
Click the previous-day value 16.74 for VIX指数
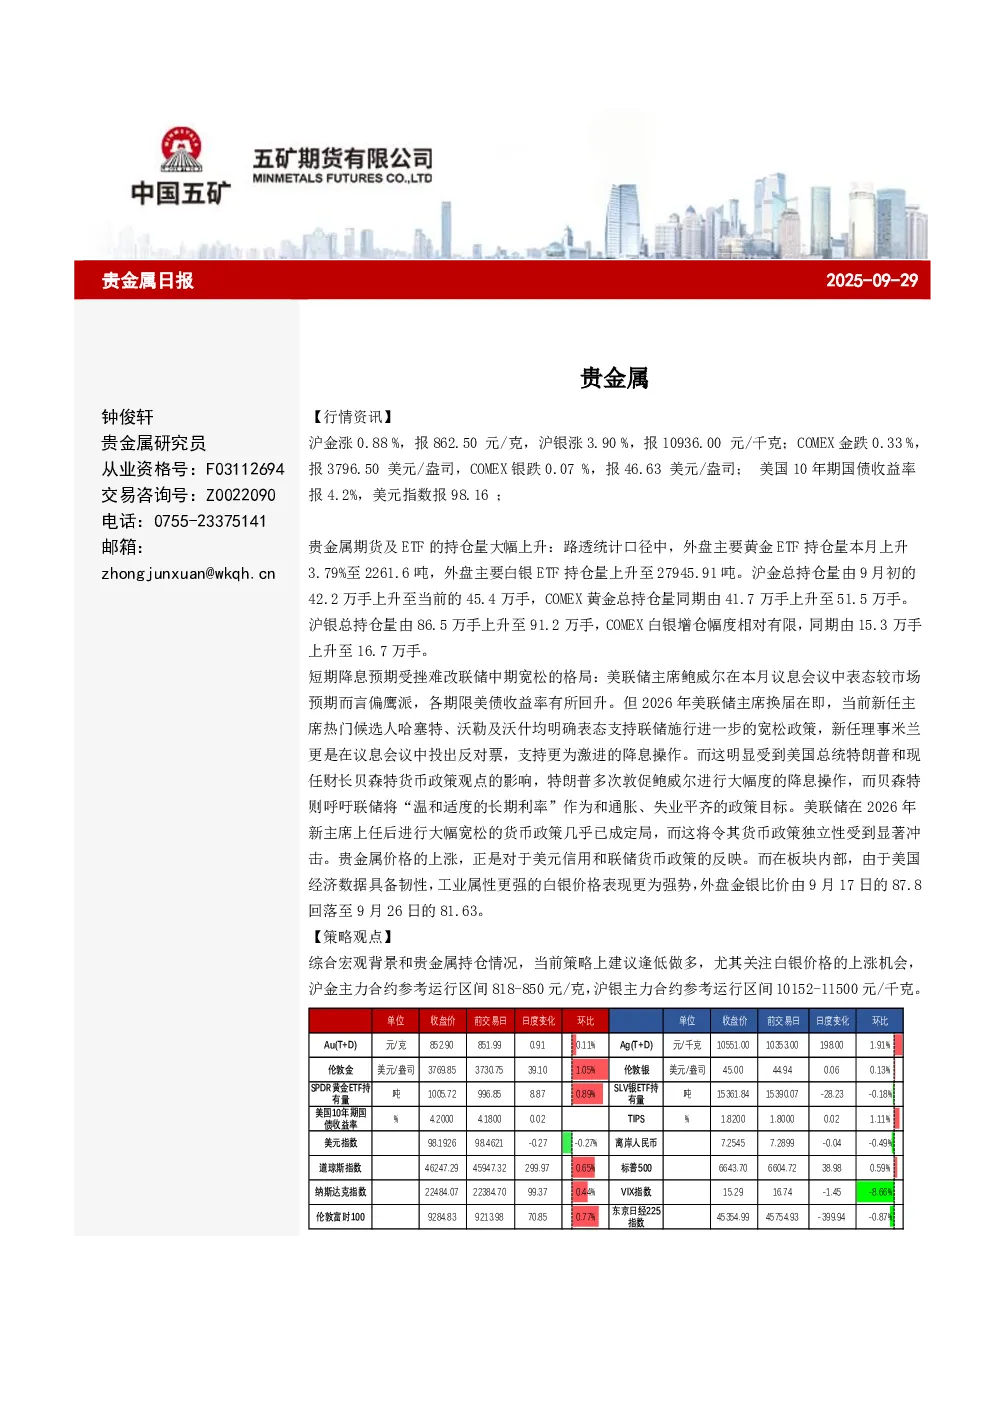click(x=782, y=1192)
